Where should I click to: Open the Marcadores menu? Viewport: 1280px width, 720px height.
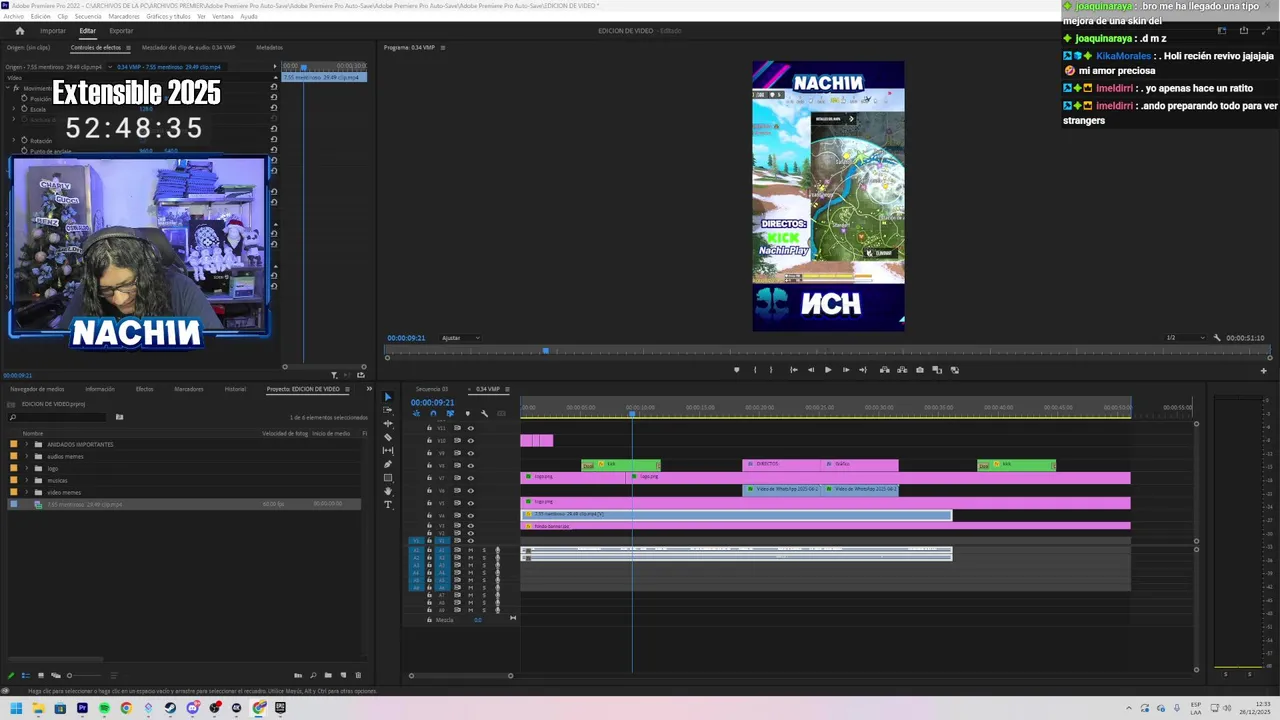coord(124,17)
